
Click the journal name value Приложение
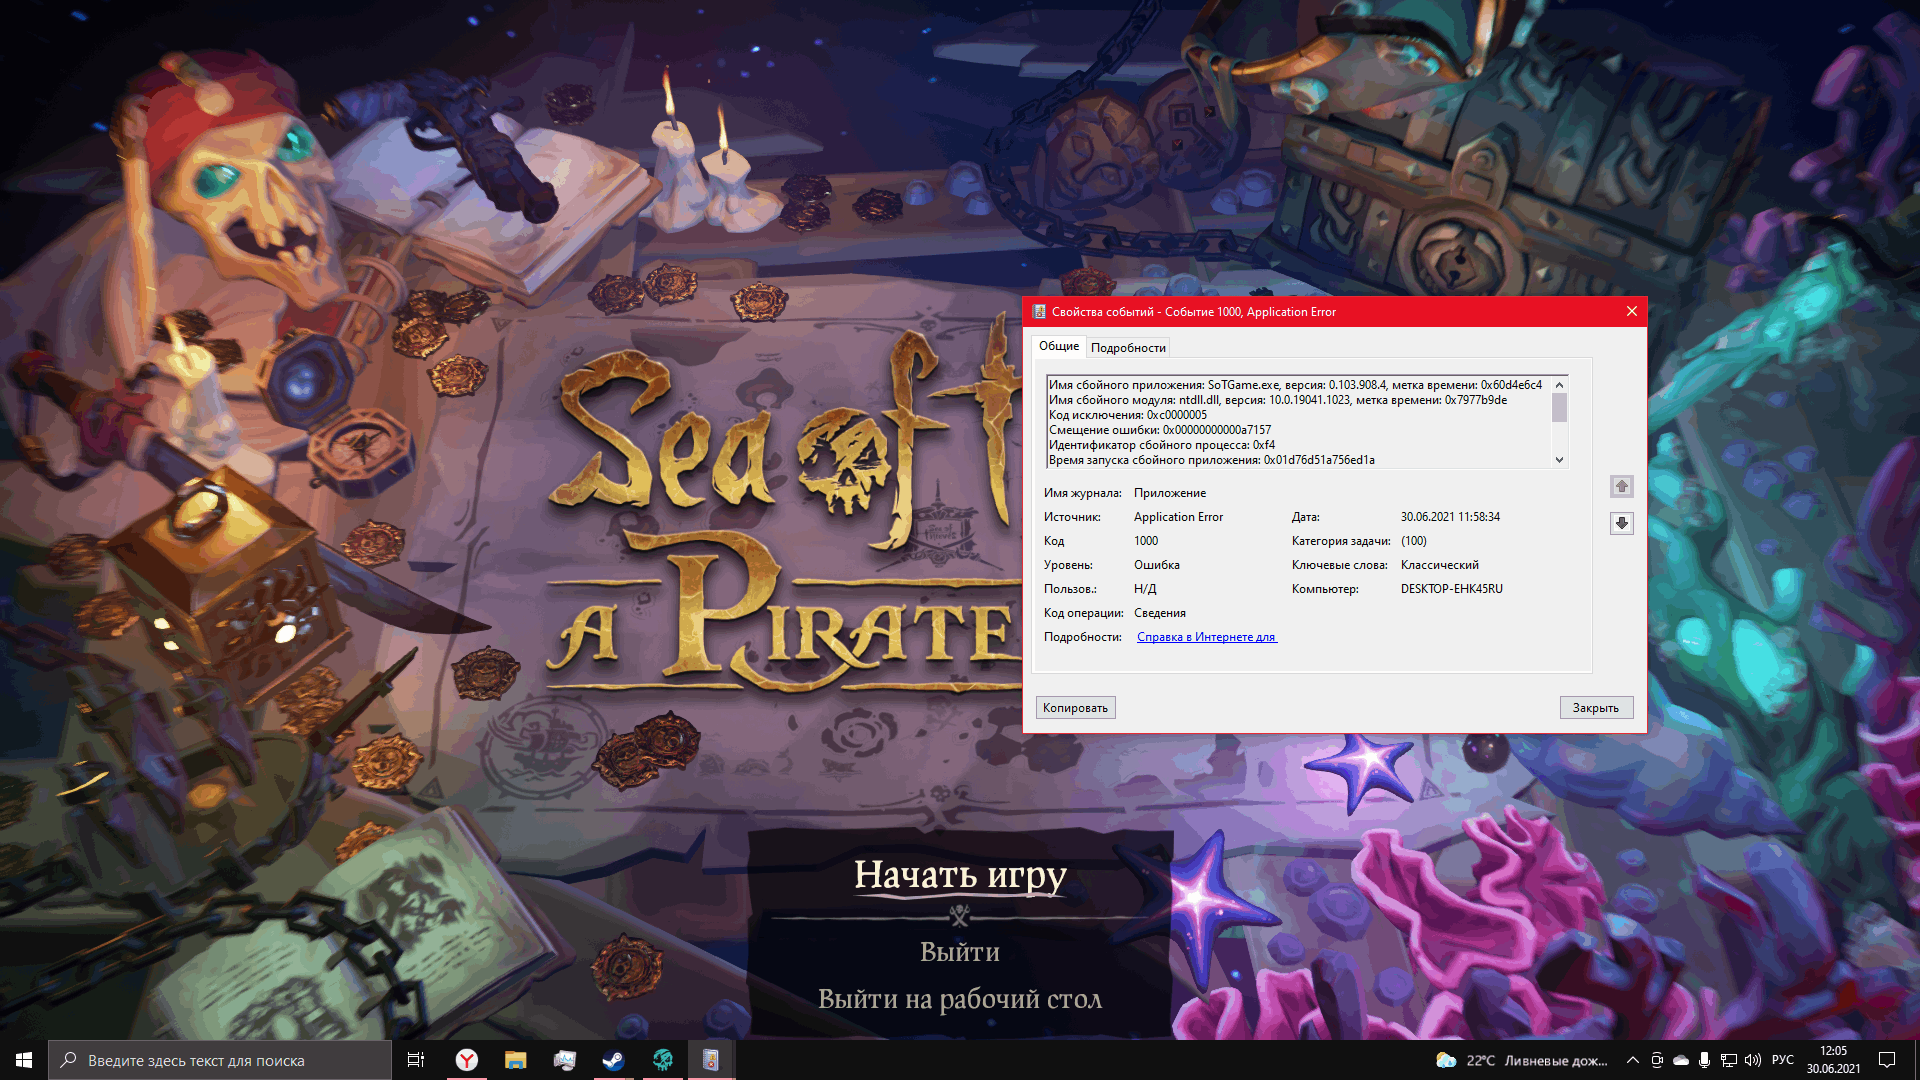pyautogui.click(x=1170, y=493)
